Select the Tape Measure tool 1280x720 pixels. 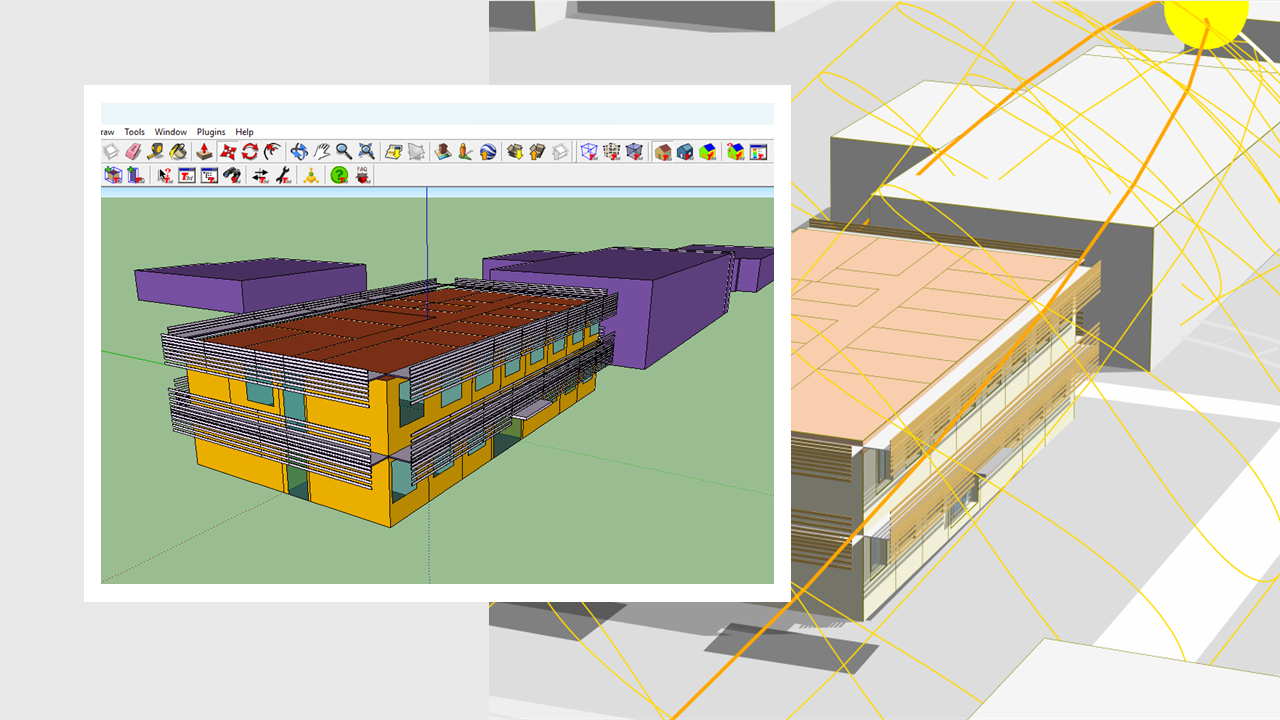coord(156,150)
